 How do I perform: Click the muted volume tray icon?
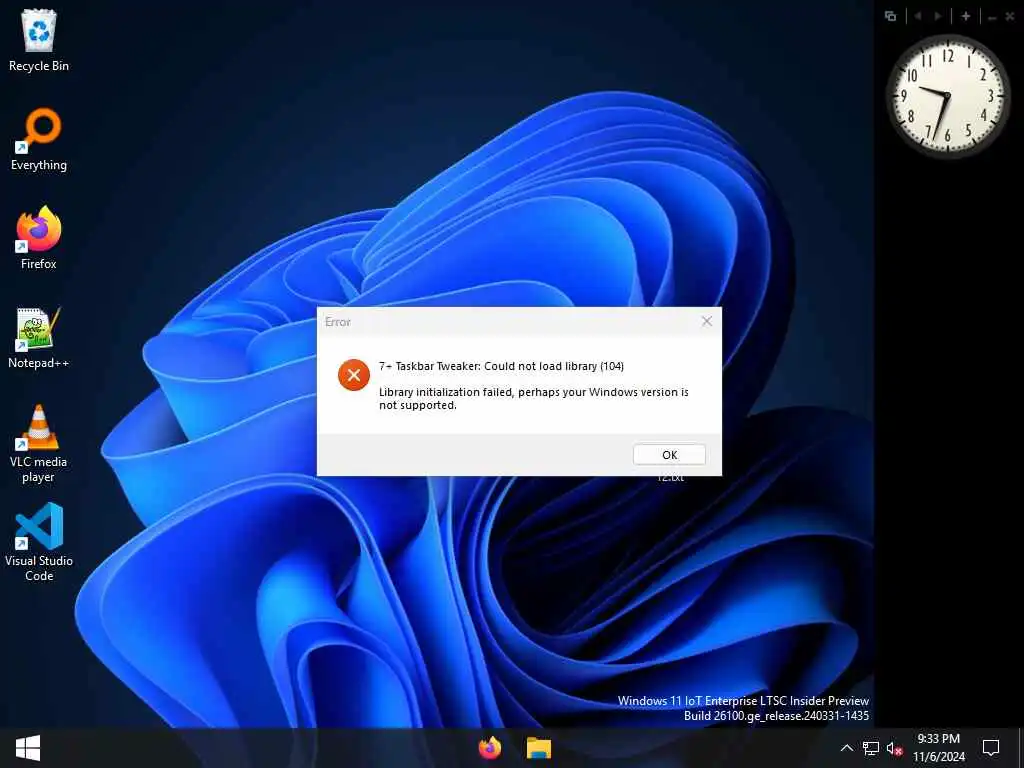pyautogui.click(x=894, y=748)
